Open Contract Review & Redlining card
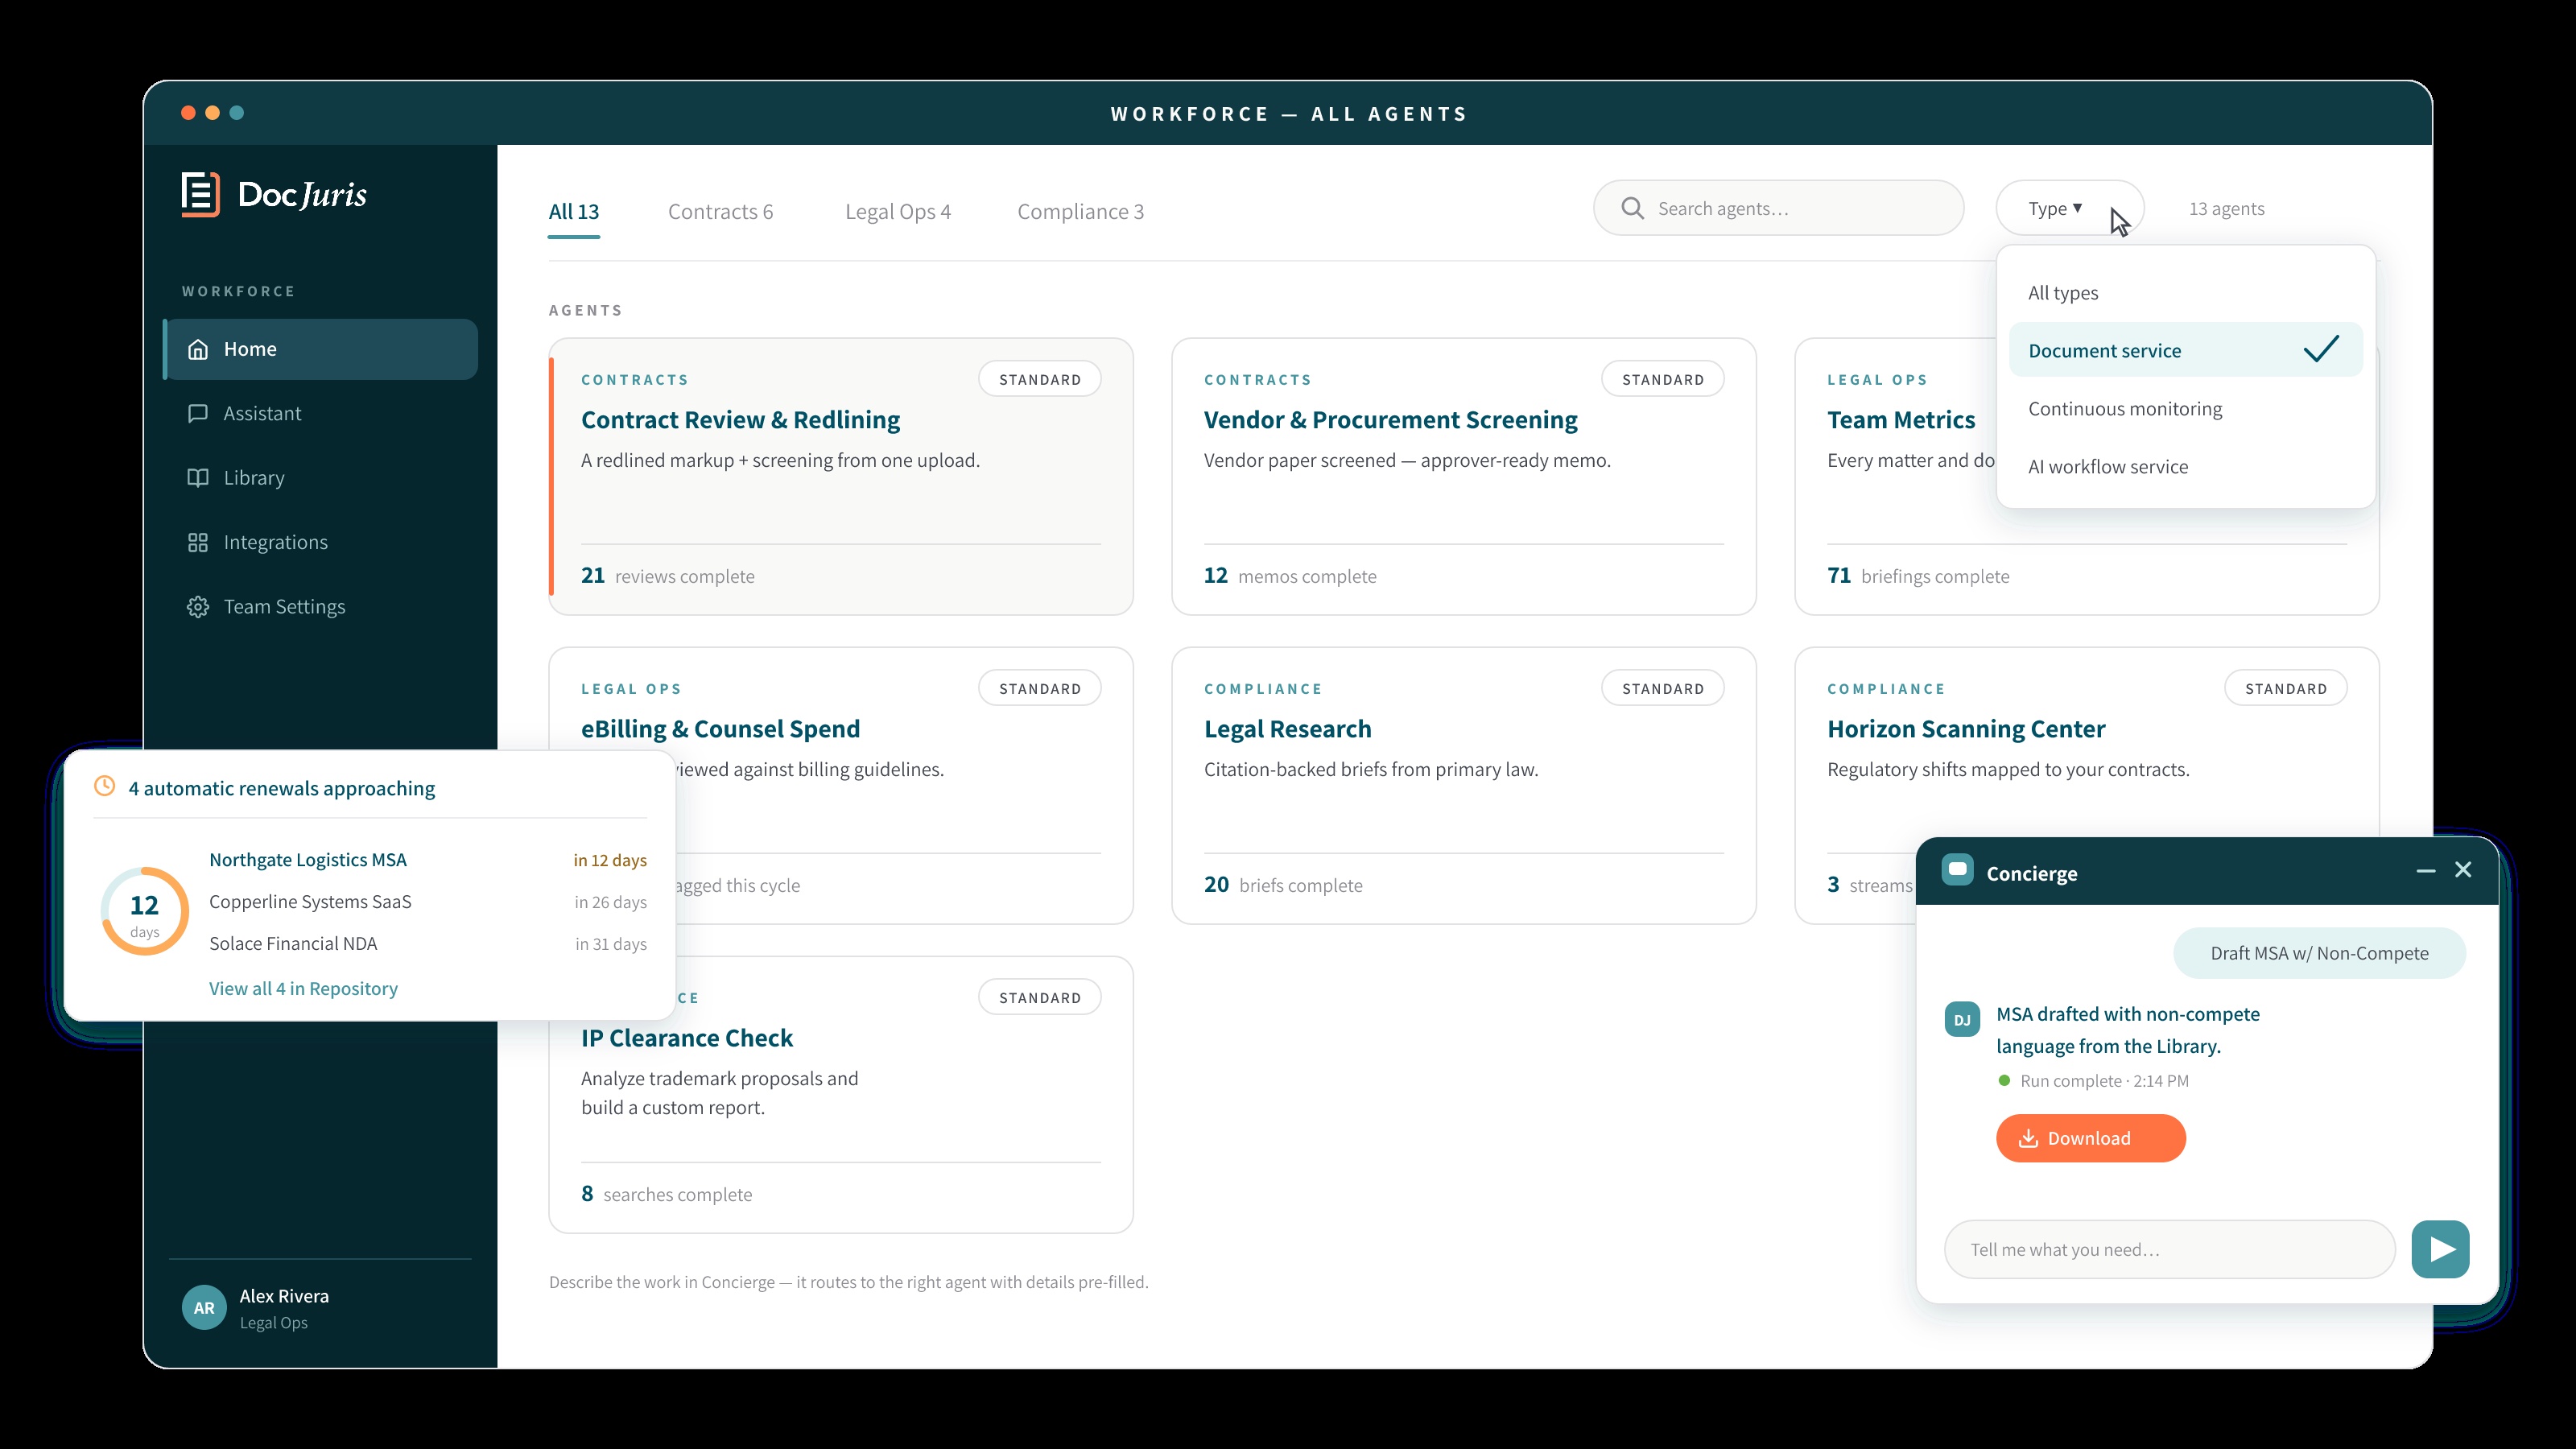The height and width of the screenshot is (1449, 2576). (840, 476)
